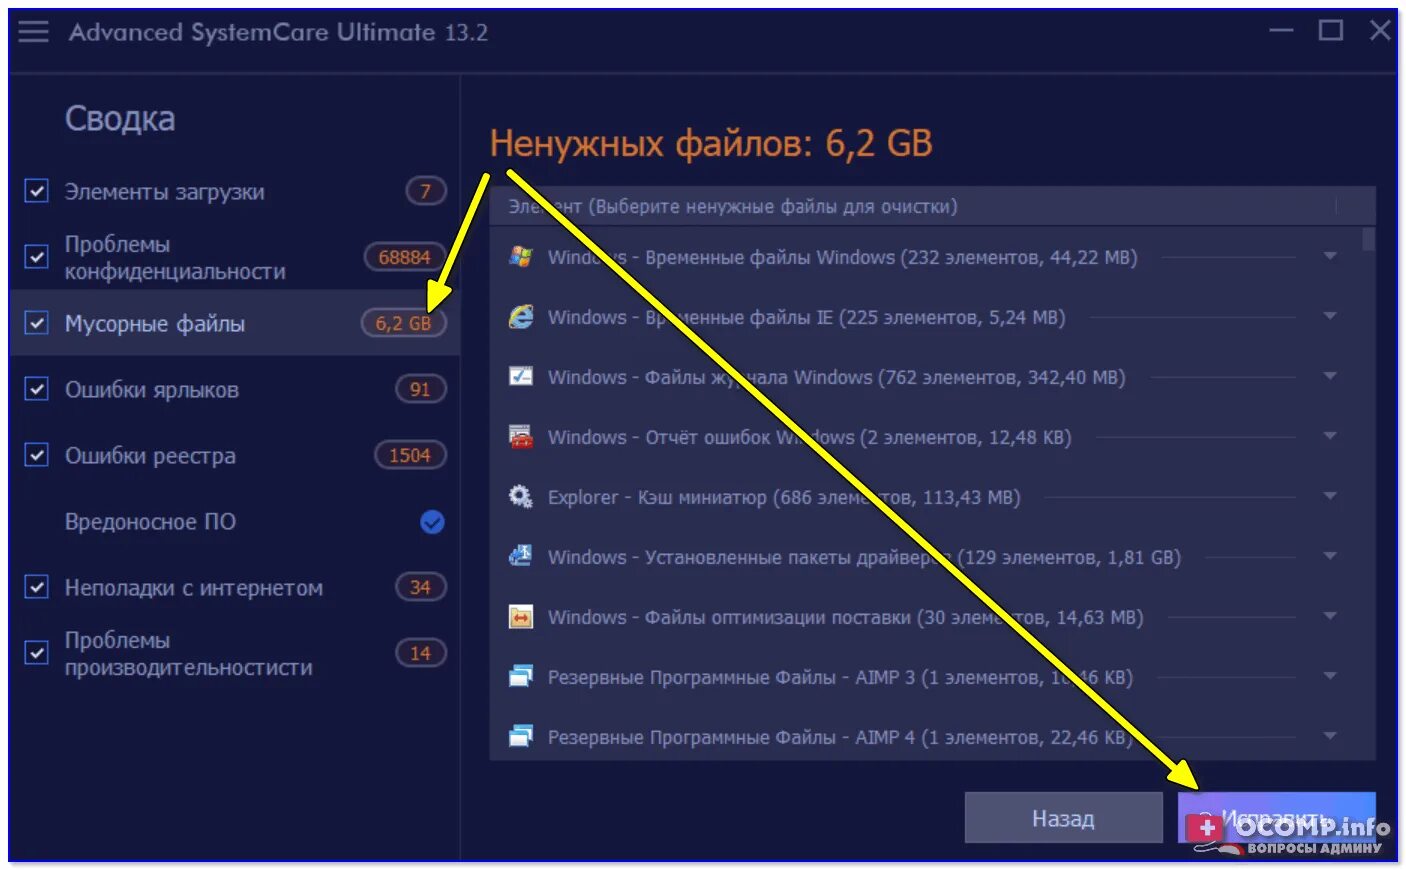Click the delivery optimization files icon
Image resolution: width=1406 pixels, height=870 pixels.
tap(520, 616)
